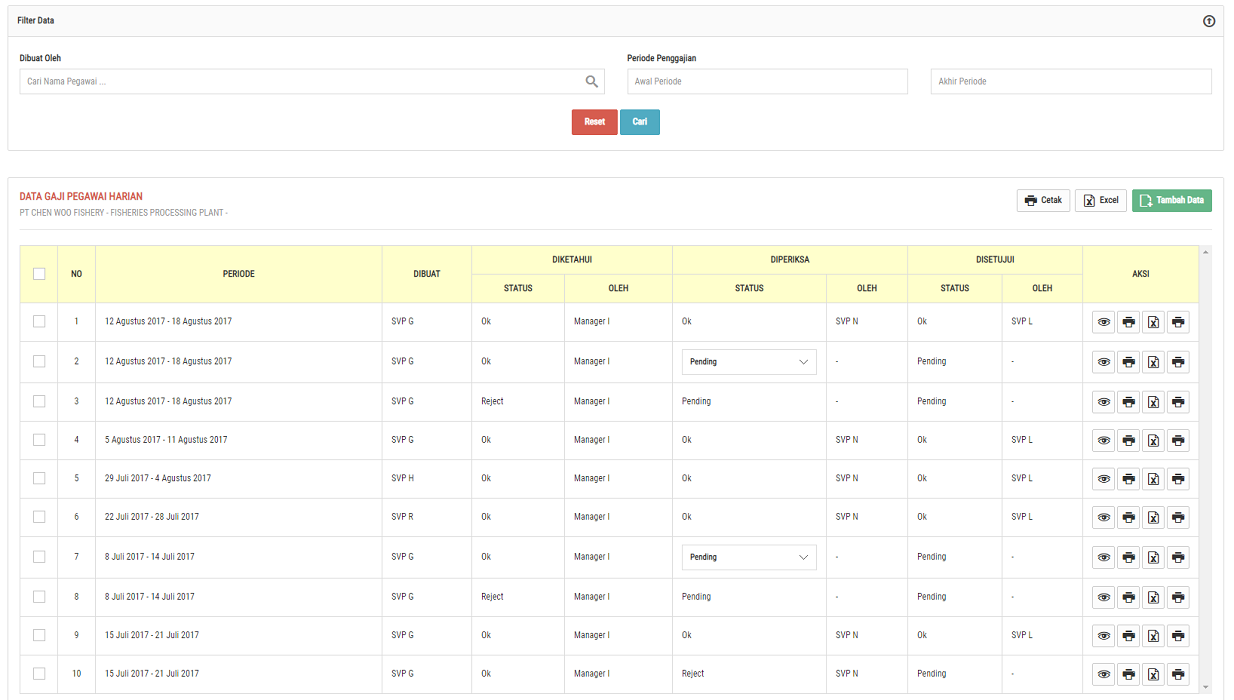Viewport: 1234px width, 700px height.
Task: Click the table's vertical scrollbar down arrow
Action: (x=1205, y=687)
